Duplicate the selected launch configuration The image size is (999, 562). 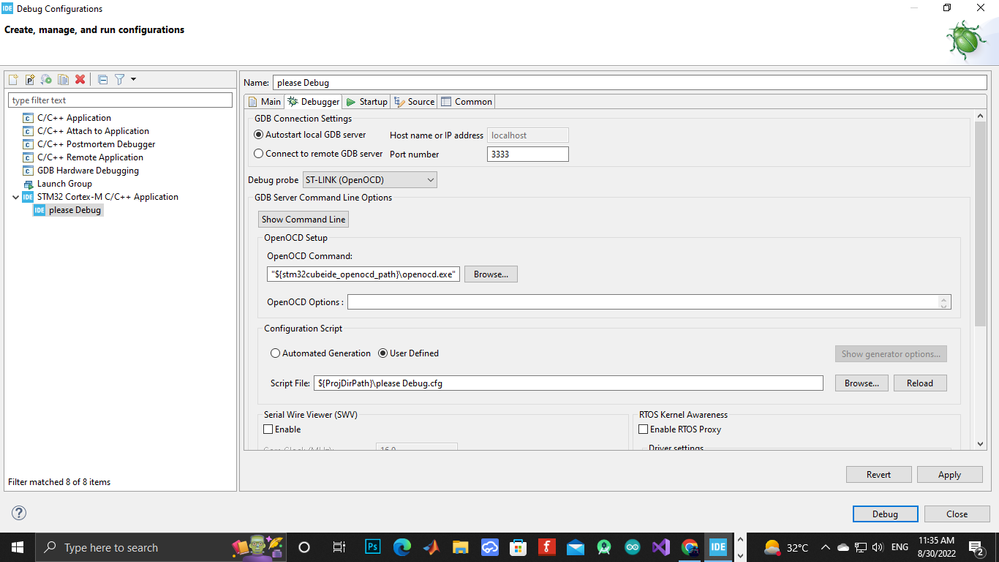(63, 80)
